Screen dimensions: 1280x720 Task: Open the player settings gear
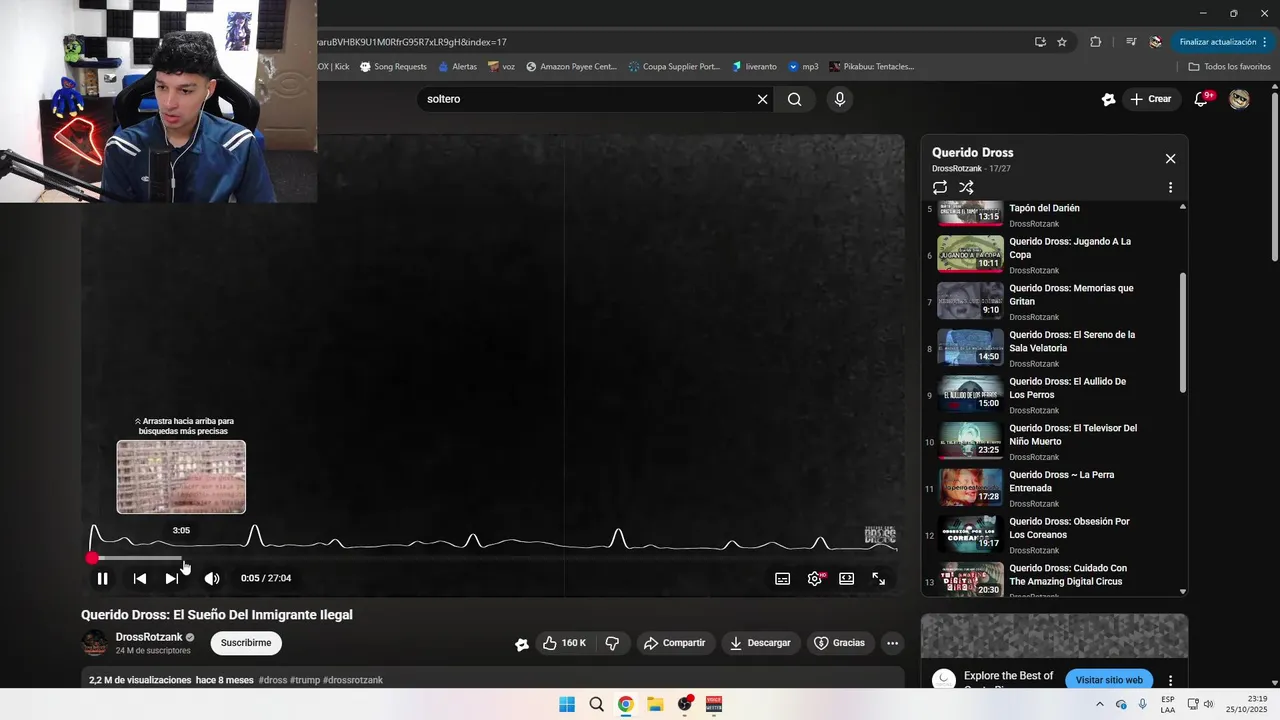[815, 578]
